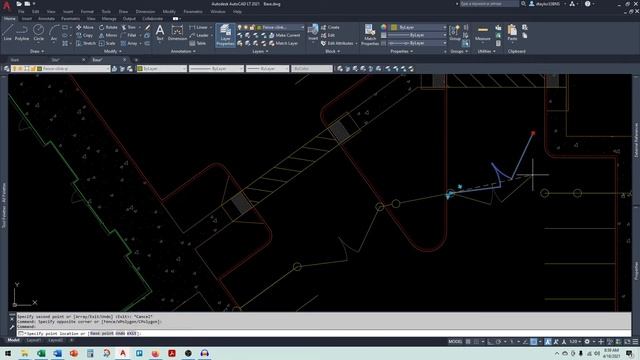Switch to the Base drawing tab
This screenshot has width=640, height=360.
[x=97, y=60]
